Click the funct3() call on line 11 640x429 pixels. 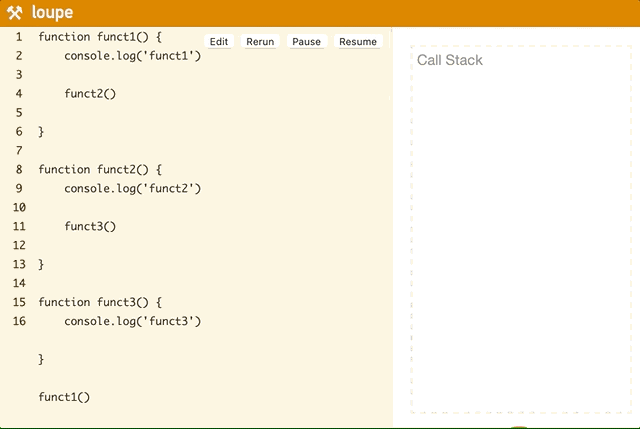(90, 226)
